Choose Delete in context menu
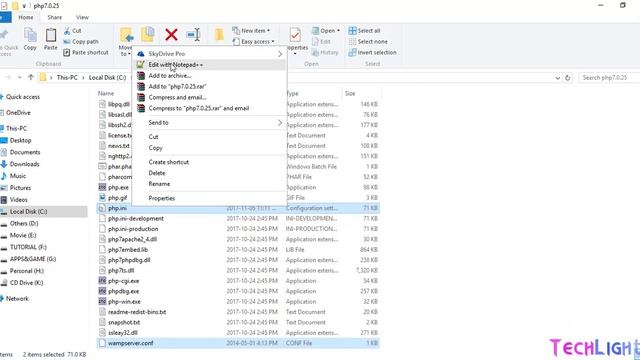The image size is (640, 360). click(x=210, y=173)
